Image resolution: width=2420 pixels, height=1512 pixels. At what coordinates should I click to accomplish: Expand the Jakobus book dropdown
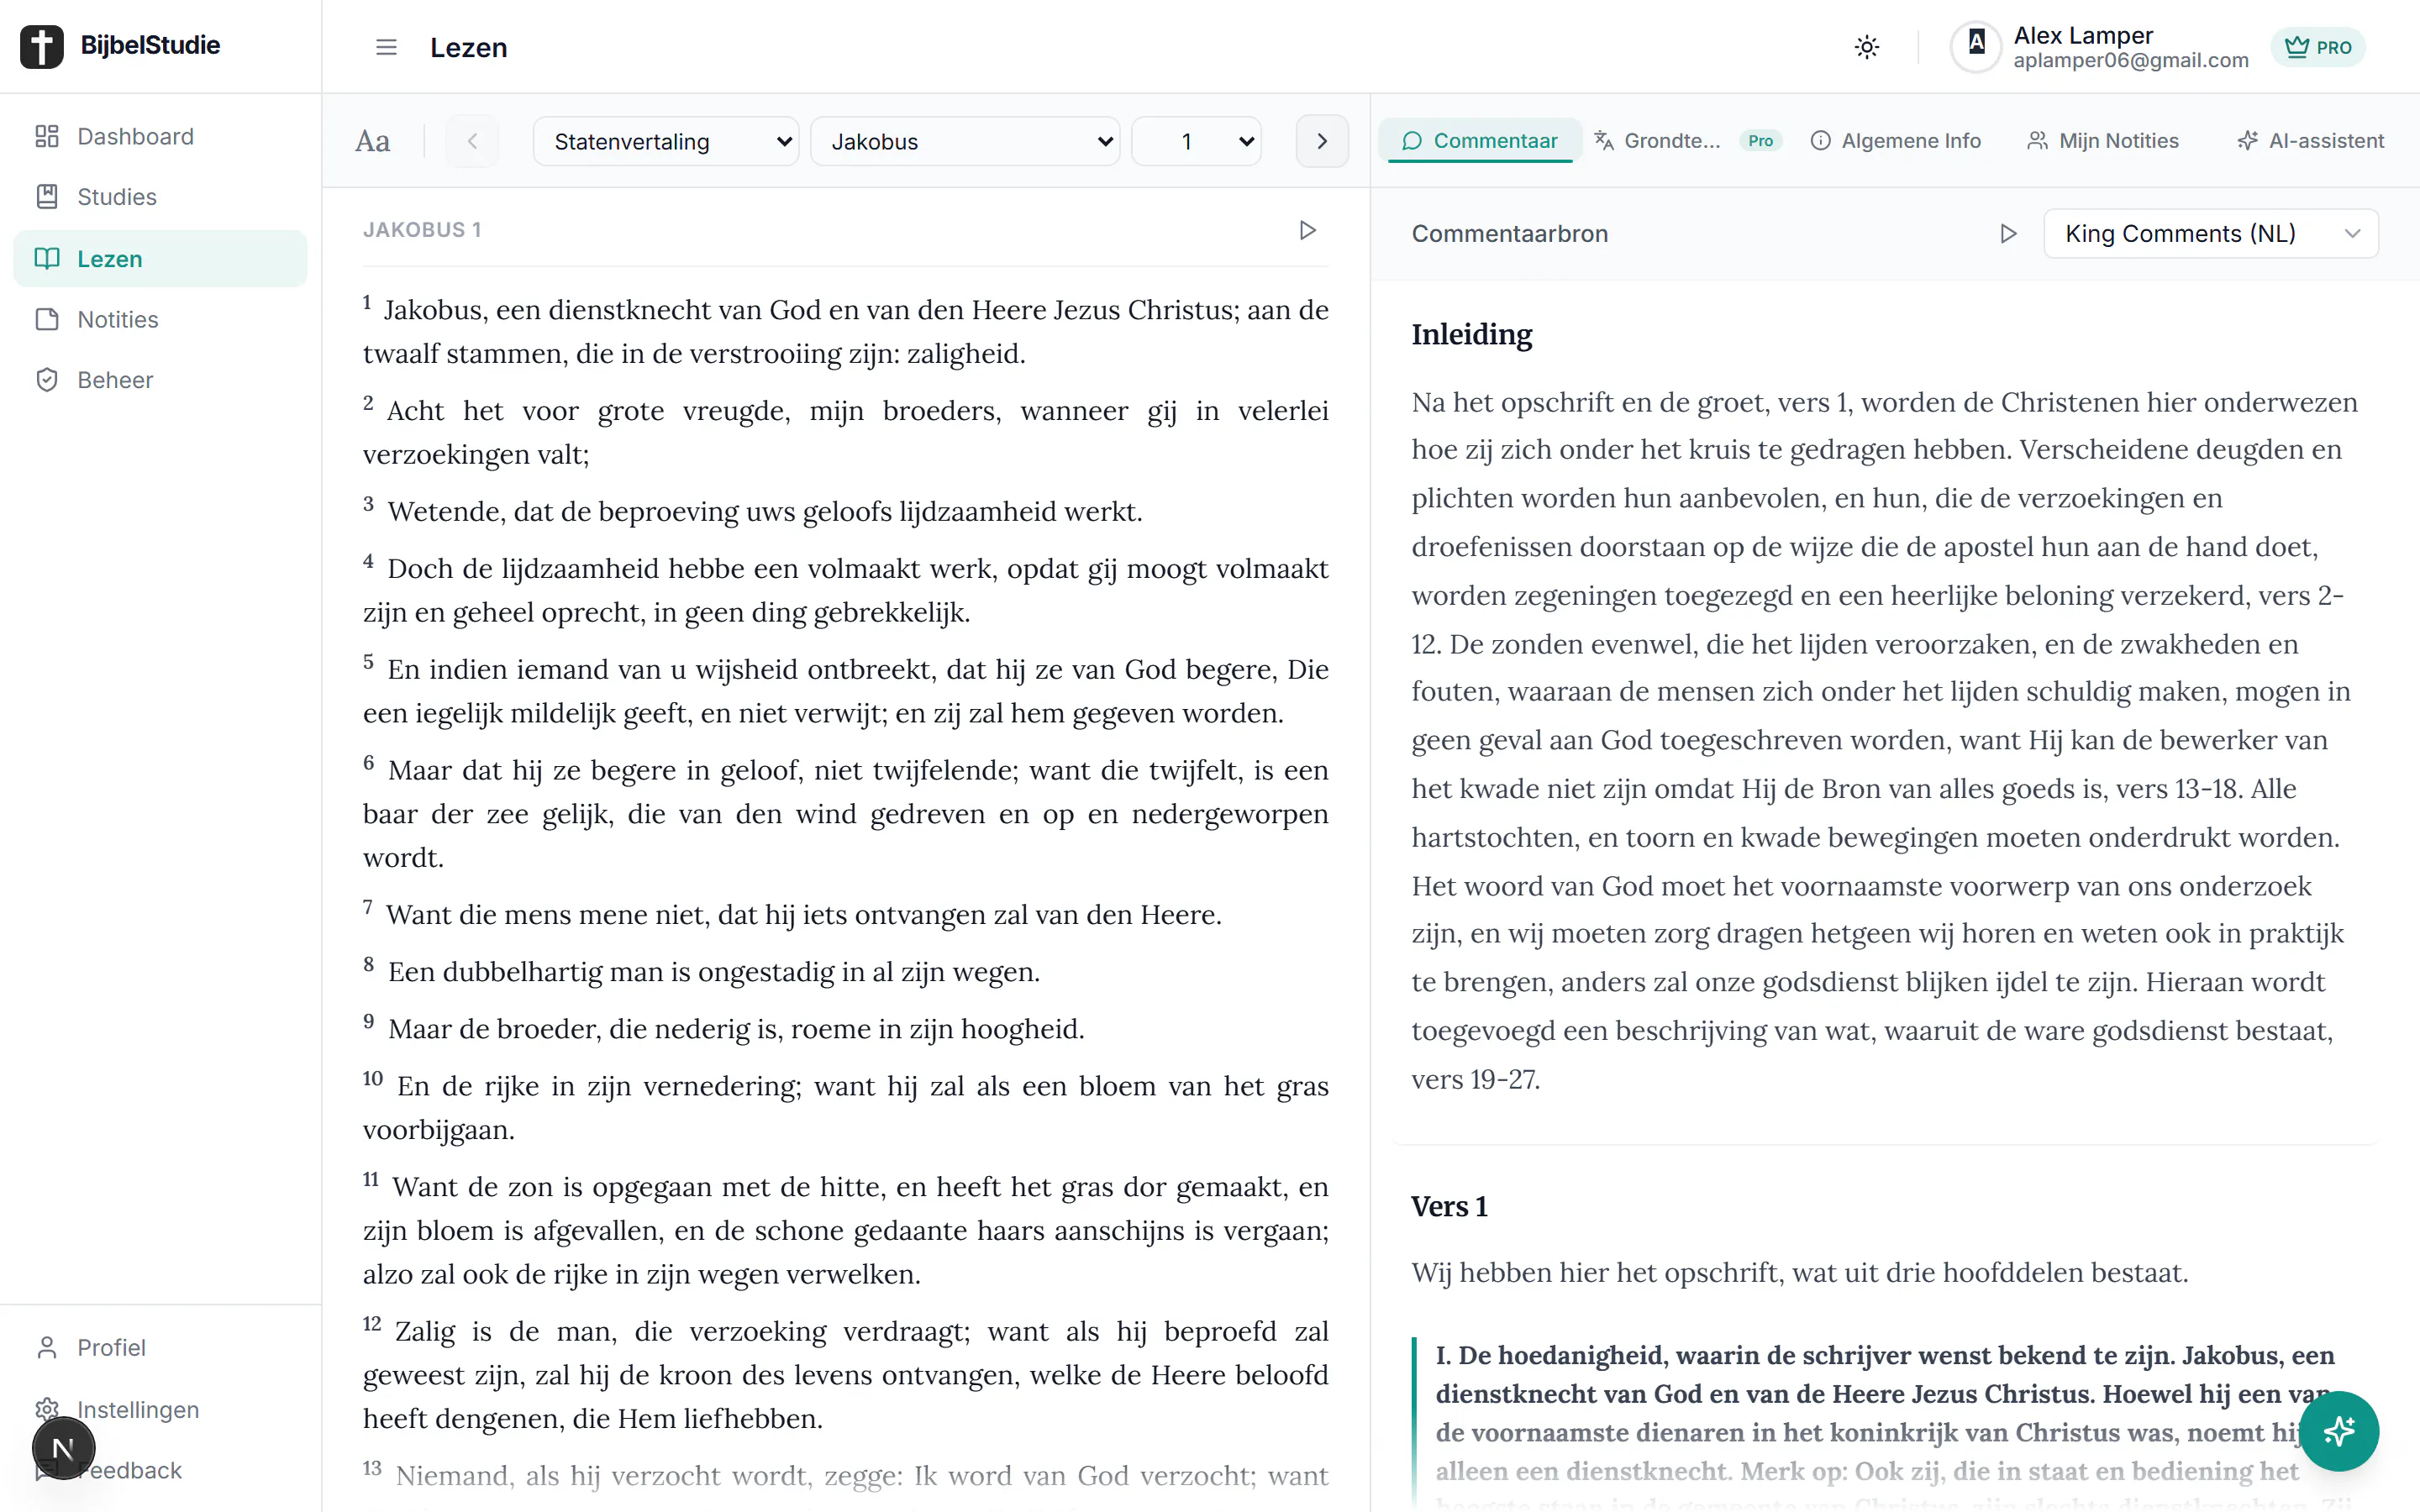pyautogui.click(x=965, y=141)
